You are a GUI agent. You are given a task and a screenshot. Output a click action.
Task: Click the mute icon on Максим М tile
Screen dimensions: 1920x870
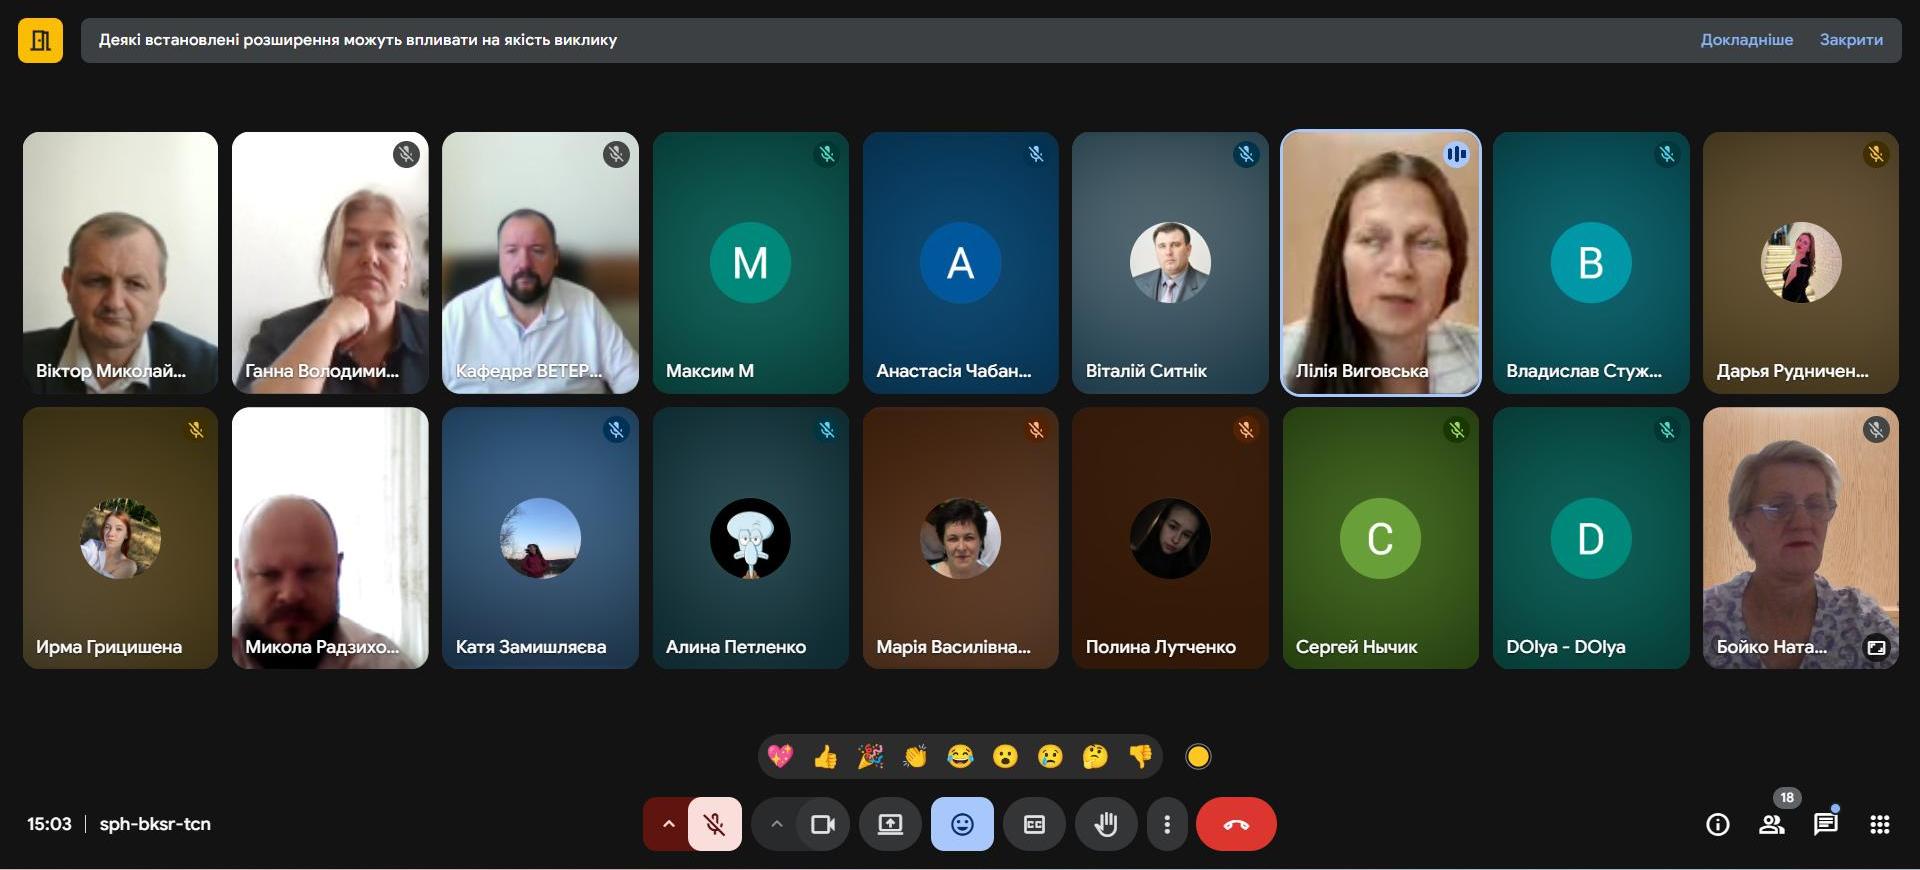click(x=827, y=154)
